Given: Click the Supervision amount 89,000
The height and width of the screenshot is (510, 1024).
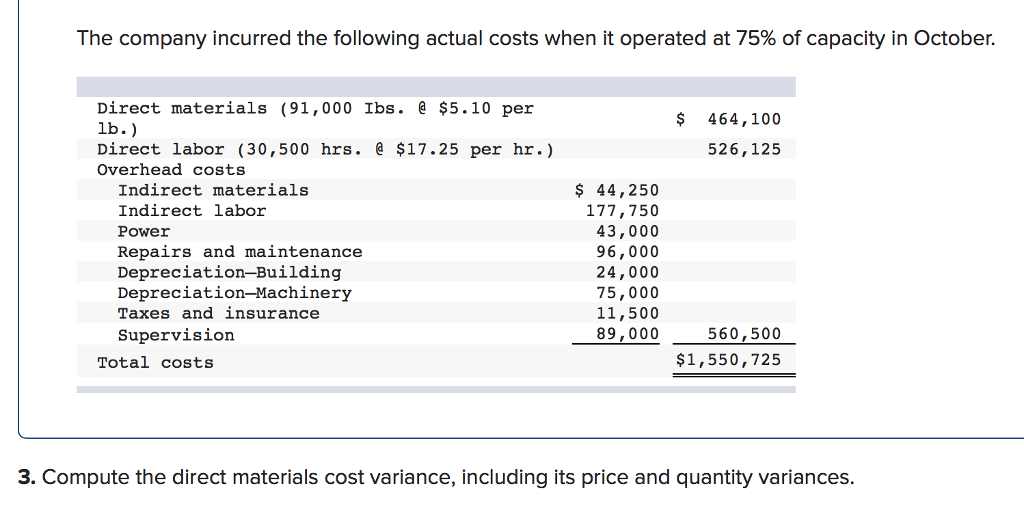Looking at the screenshot, I should point(628,334).
